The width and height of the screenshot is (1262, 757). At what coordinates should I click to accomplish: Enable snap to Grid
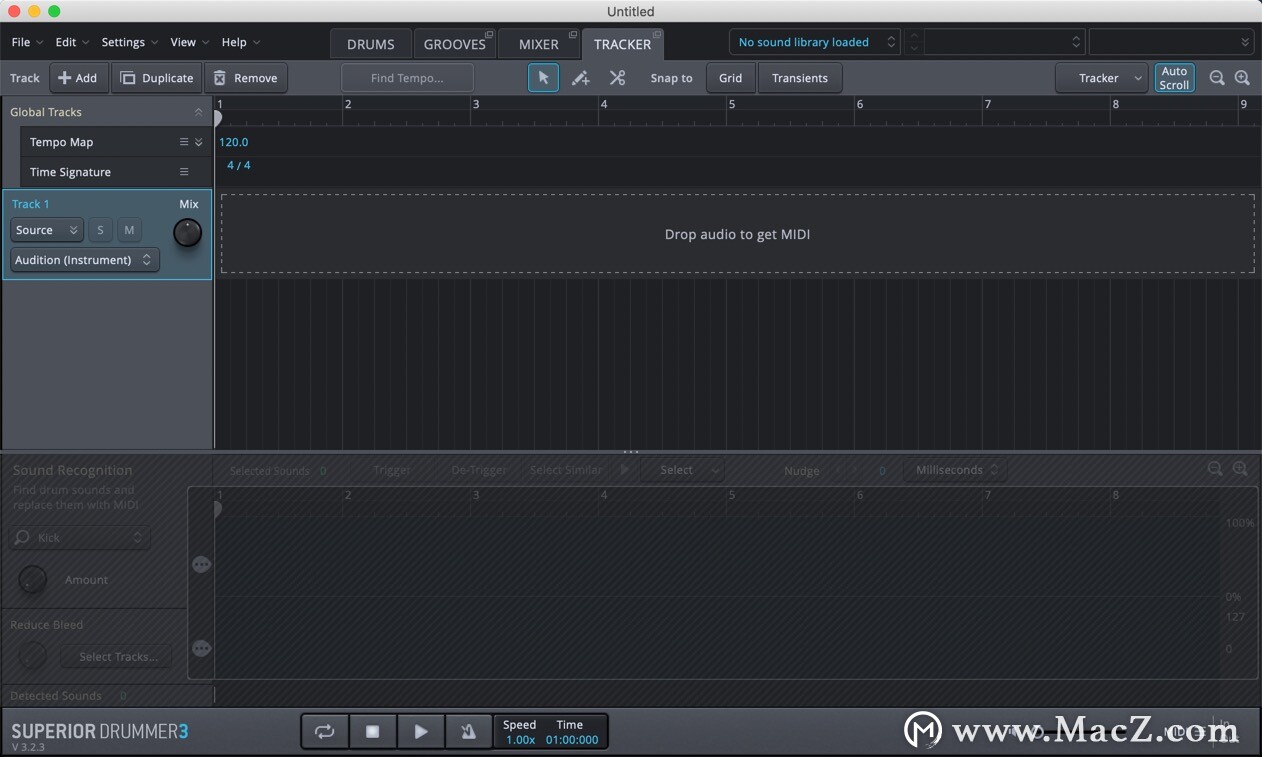tap(731, 78)
